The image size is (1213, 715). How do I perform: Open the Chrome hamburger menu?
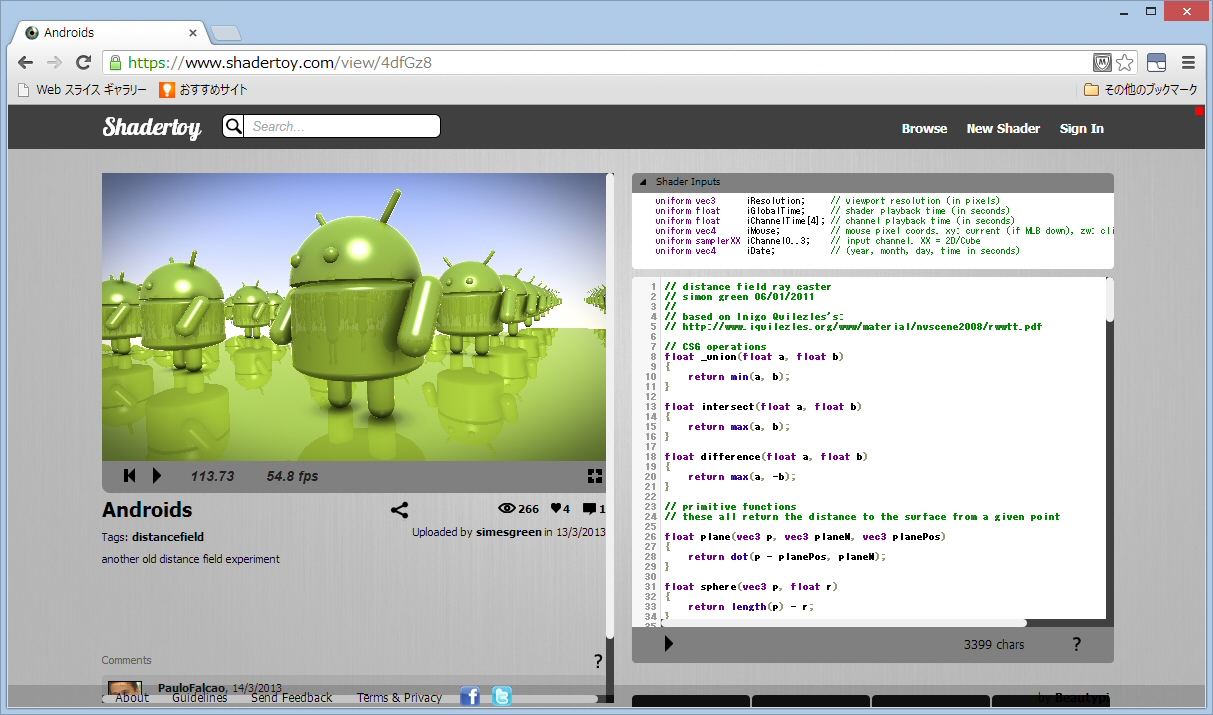point(1188,62)
